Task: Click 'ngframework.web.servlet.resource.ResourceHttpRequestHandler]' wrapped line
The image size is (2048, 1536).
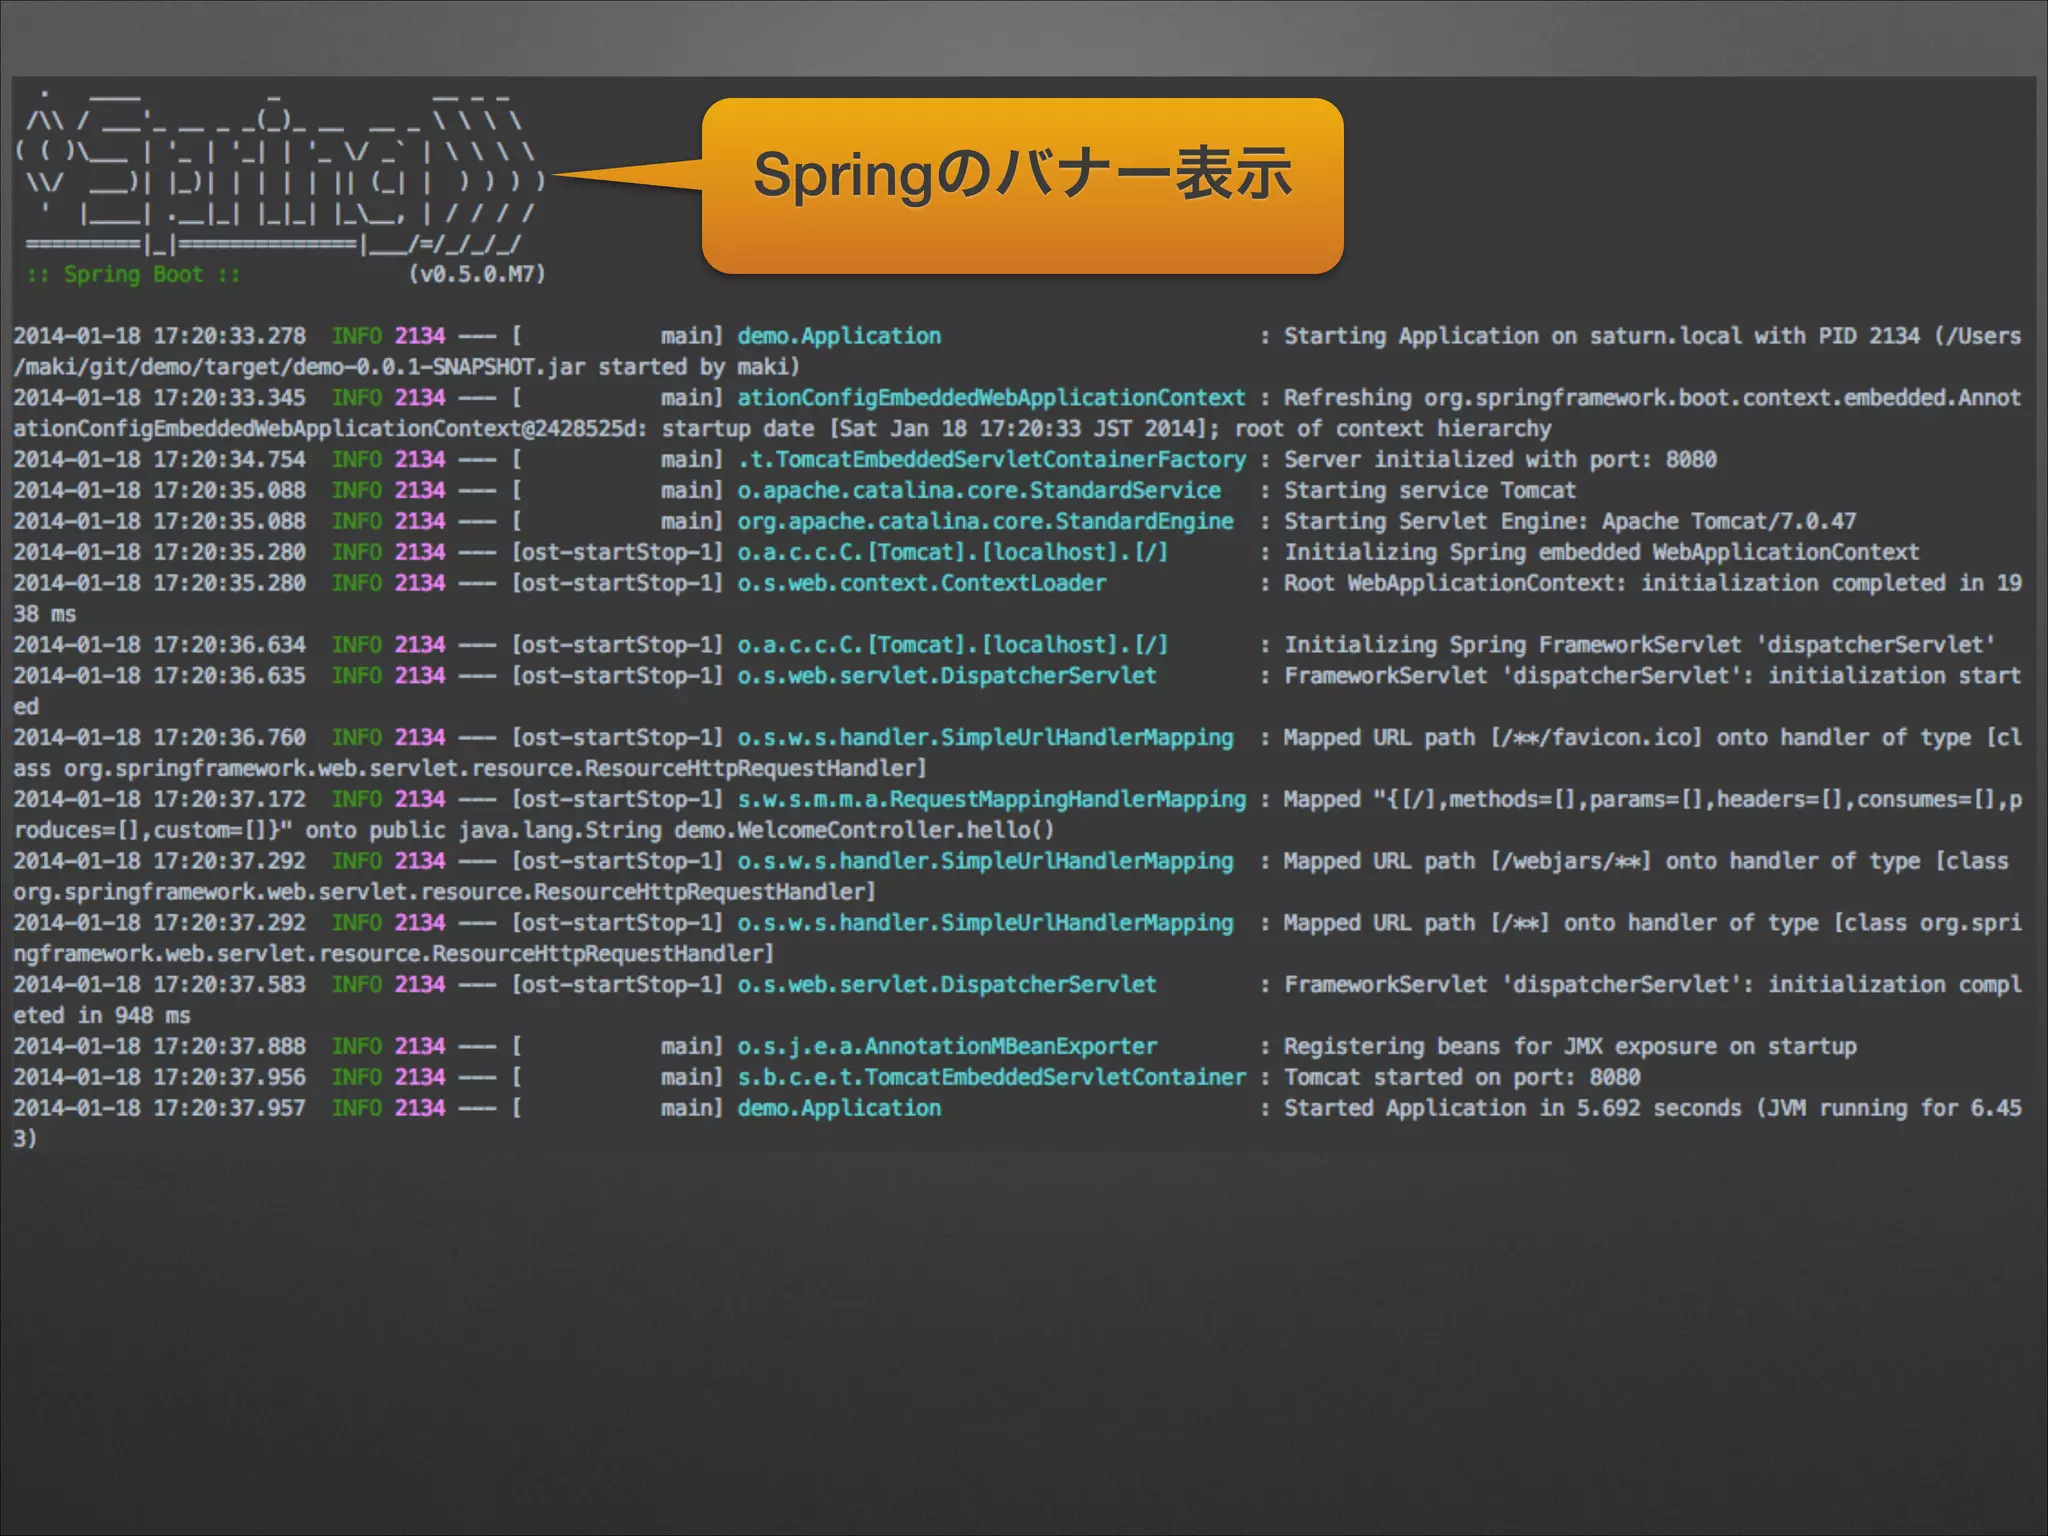Action: 393,954
